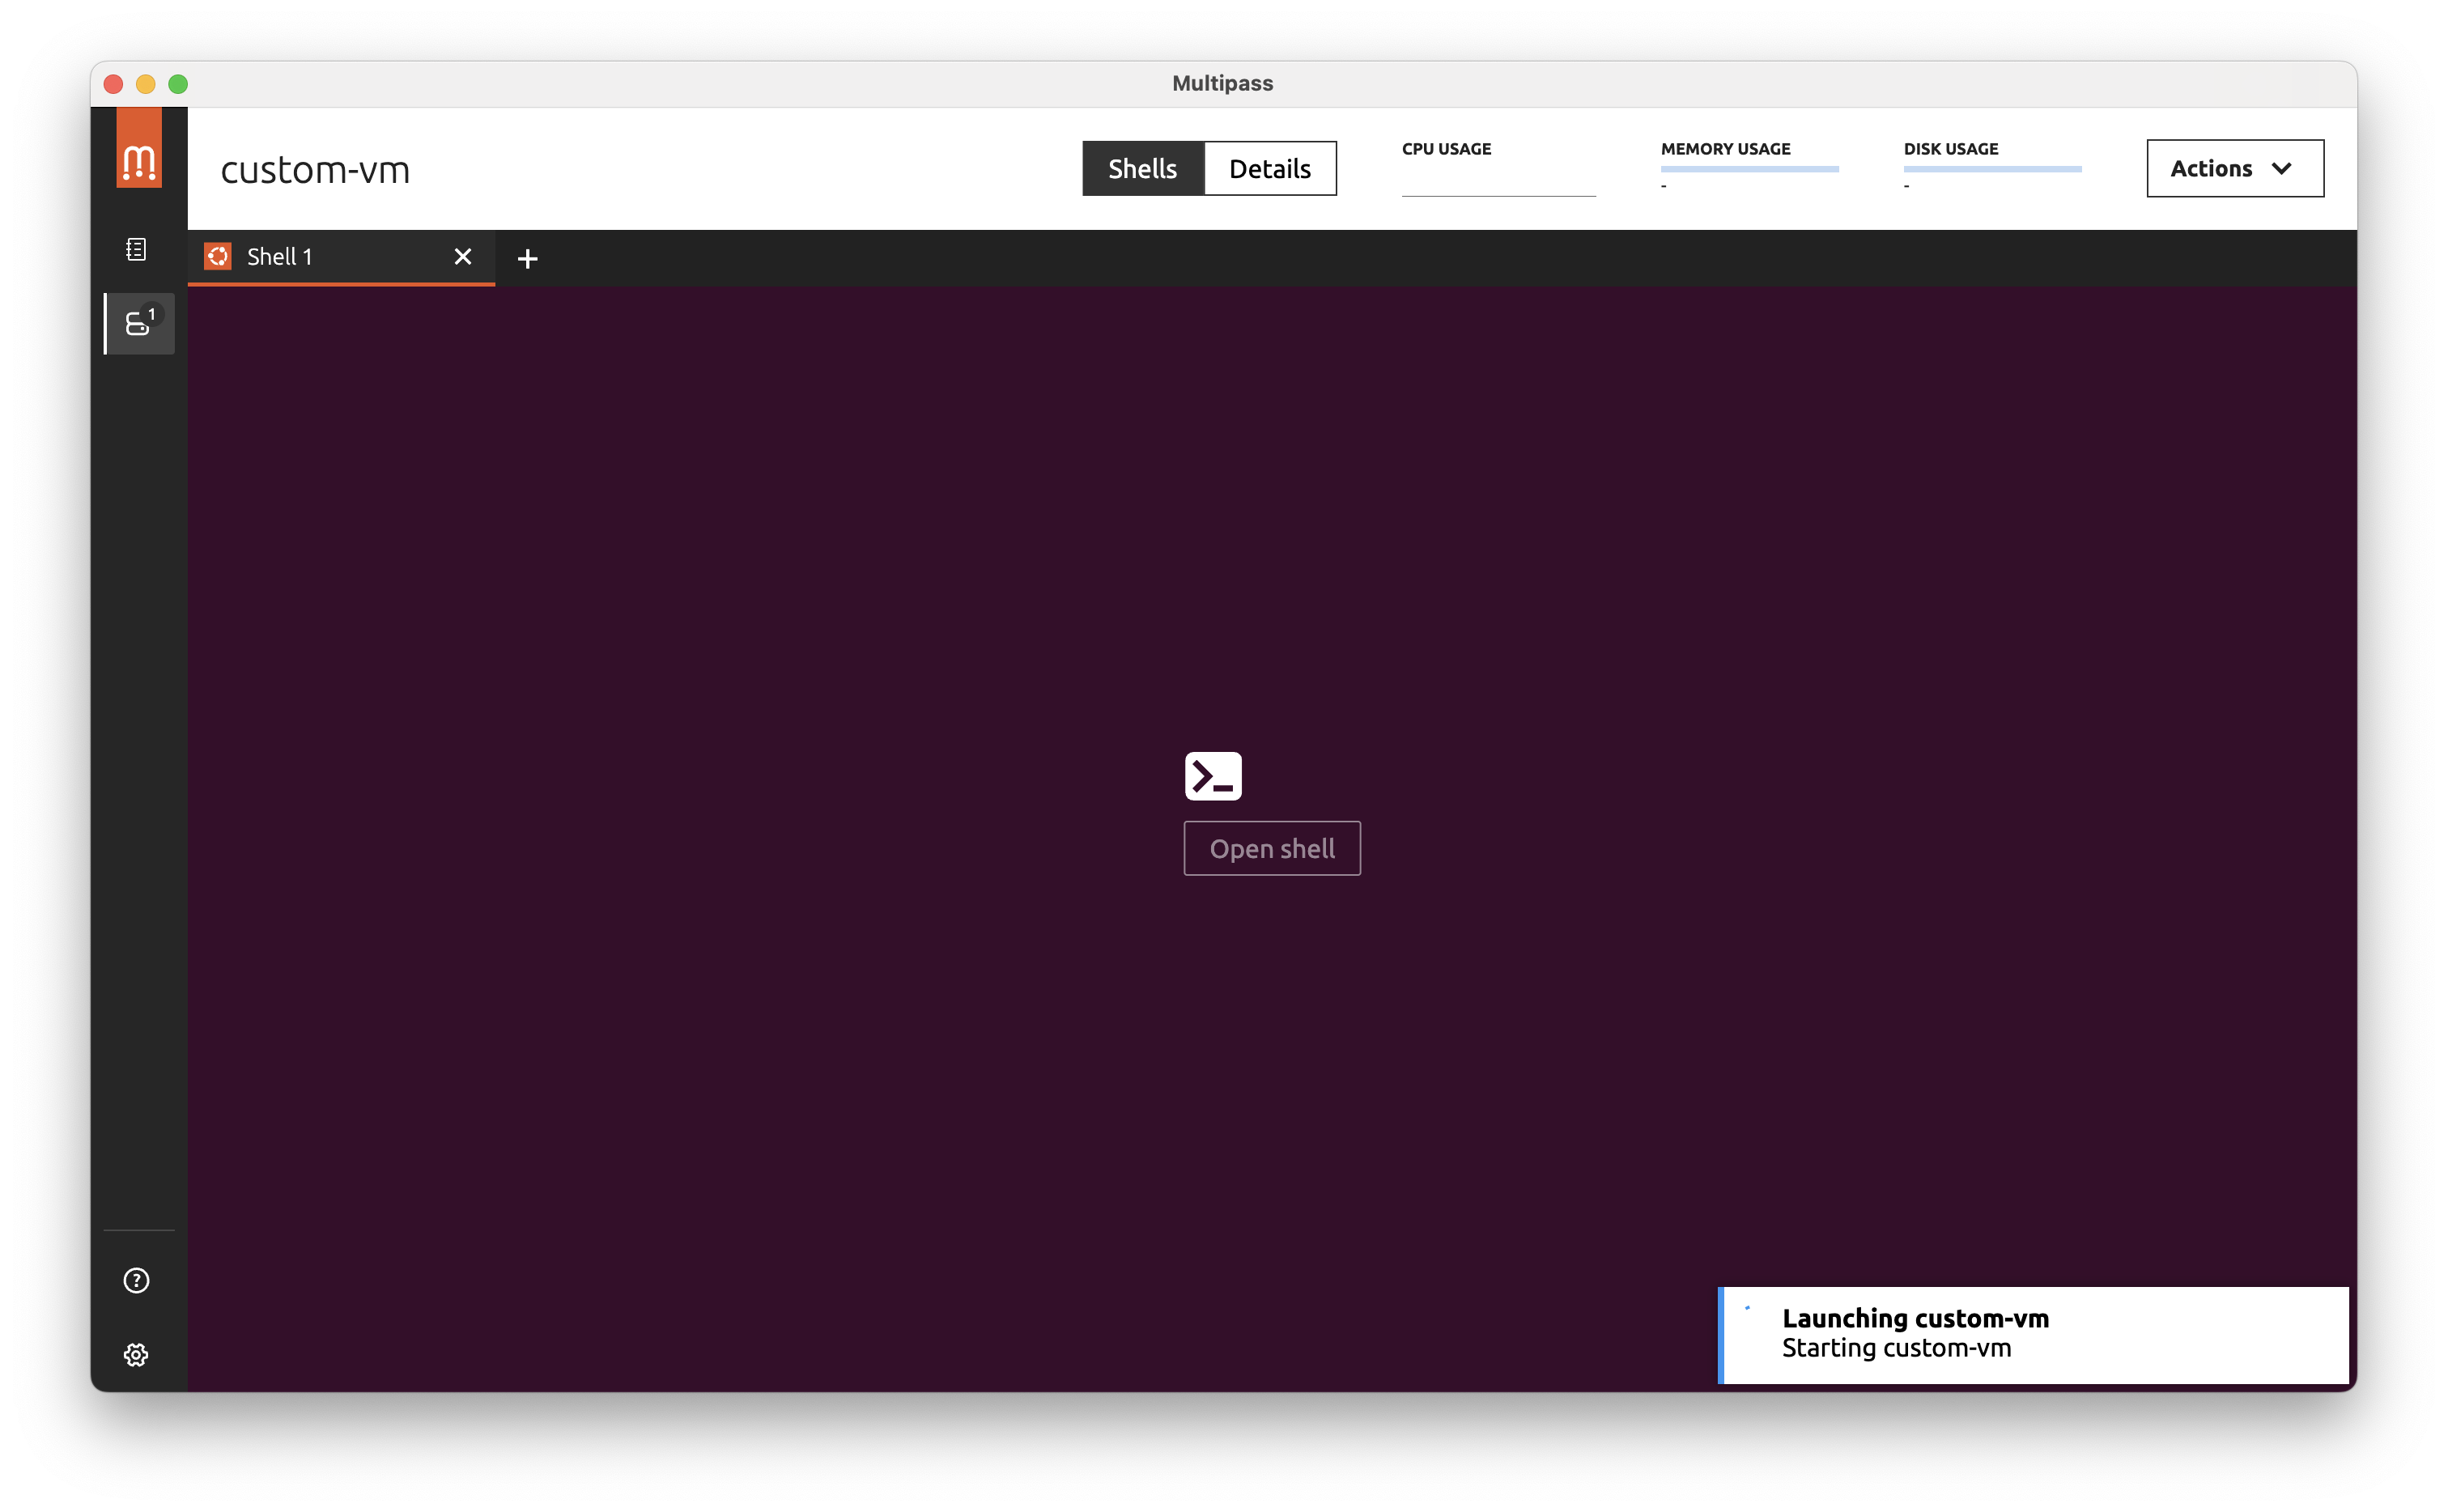Screen dimensions: 2448x1512
Task: Open the settings gear icon
Action: (x=137, y=1355)
